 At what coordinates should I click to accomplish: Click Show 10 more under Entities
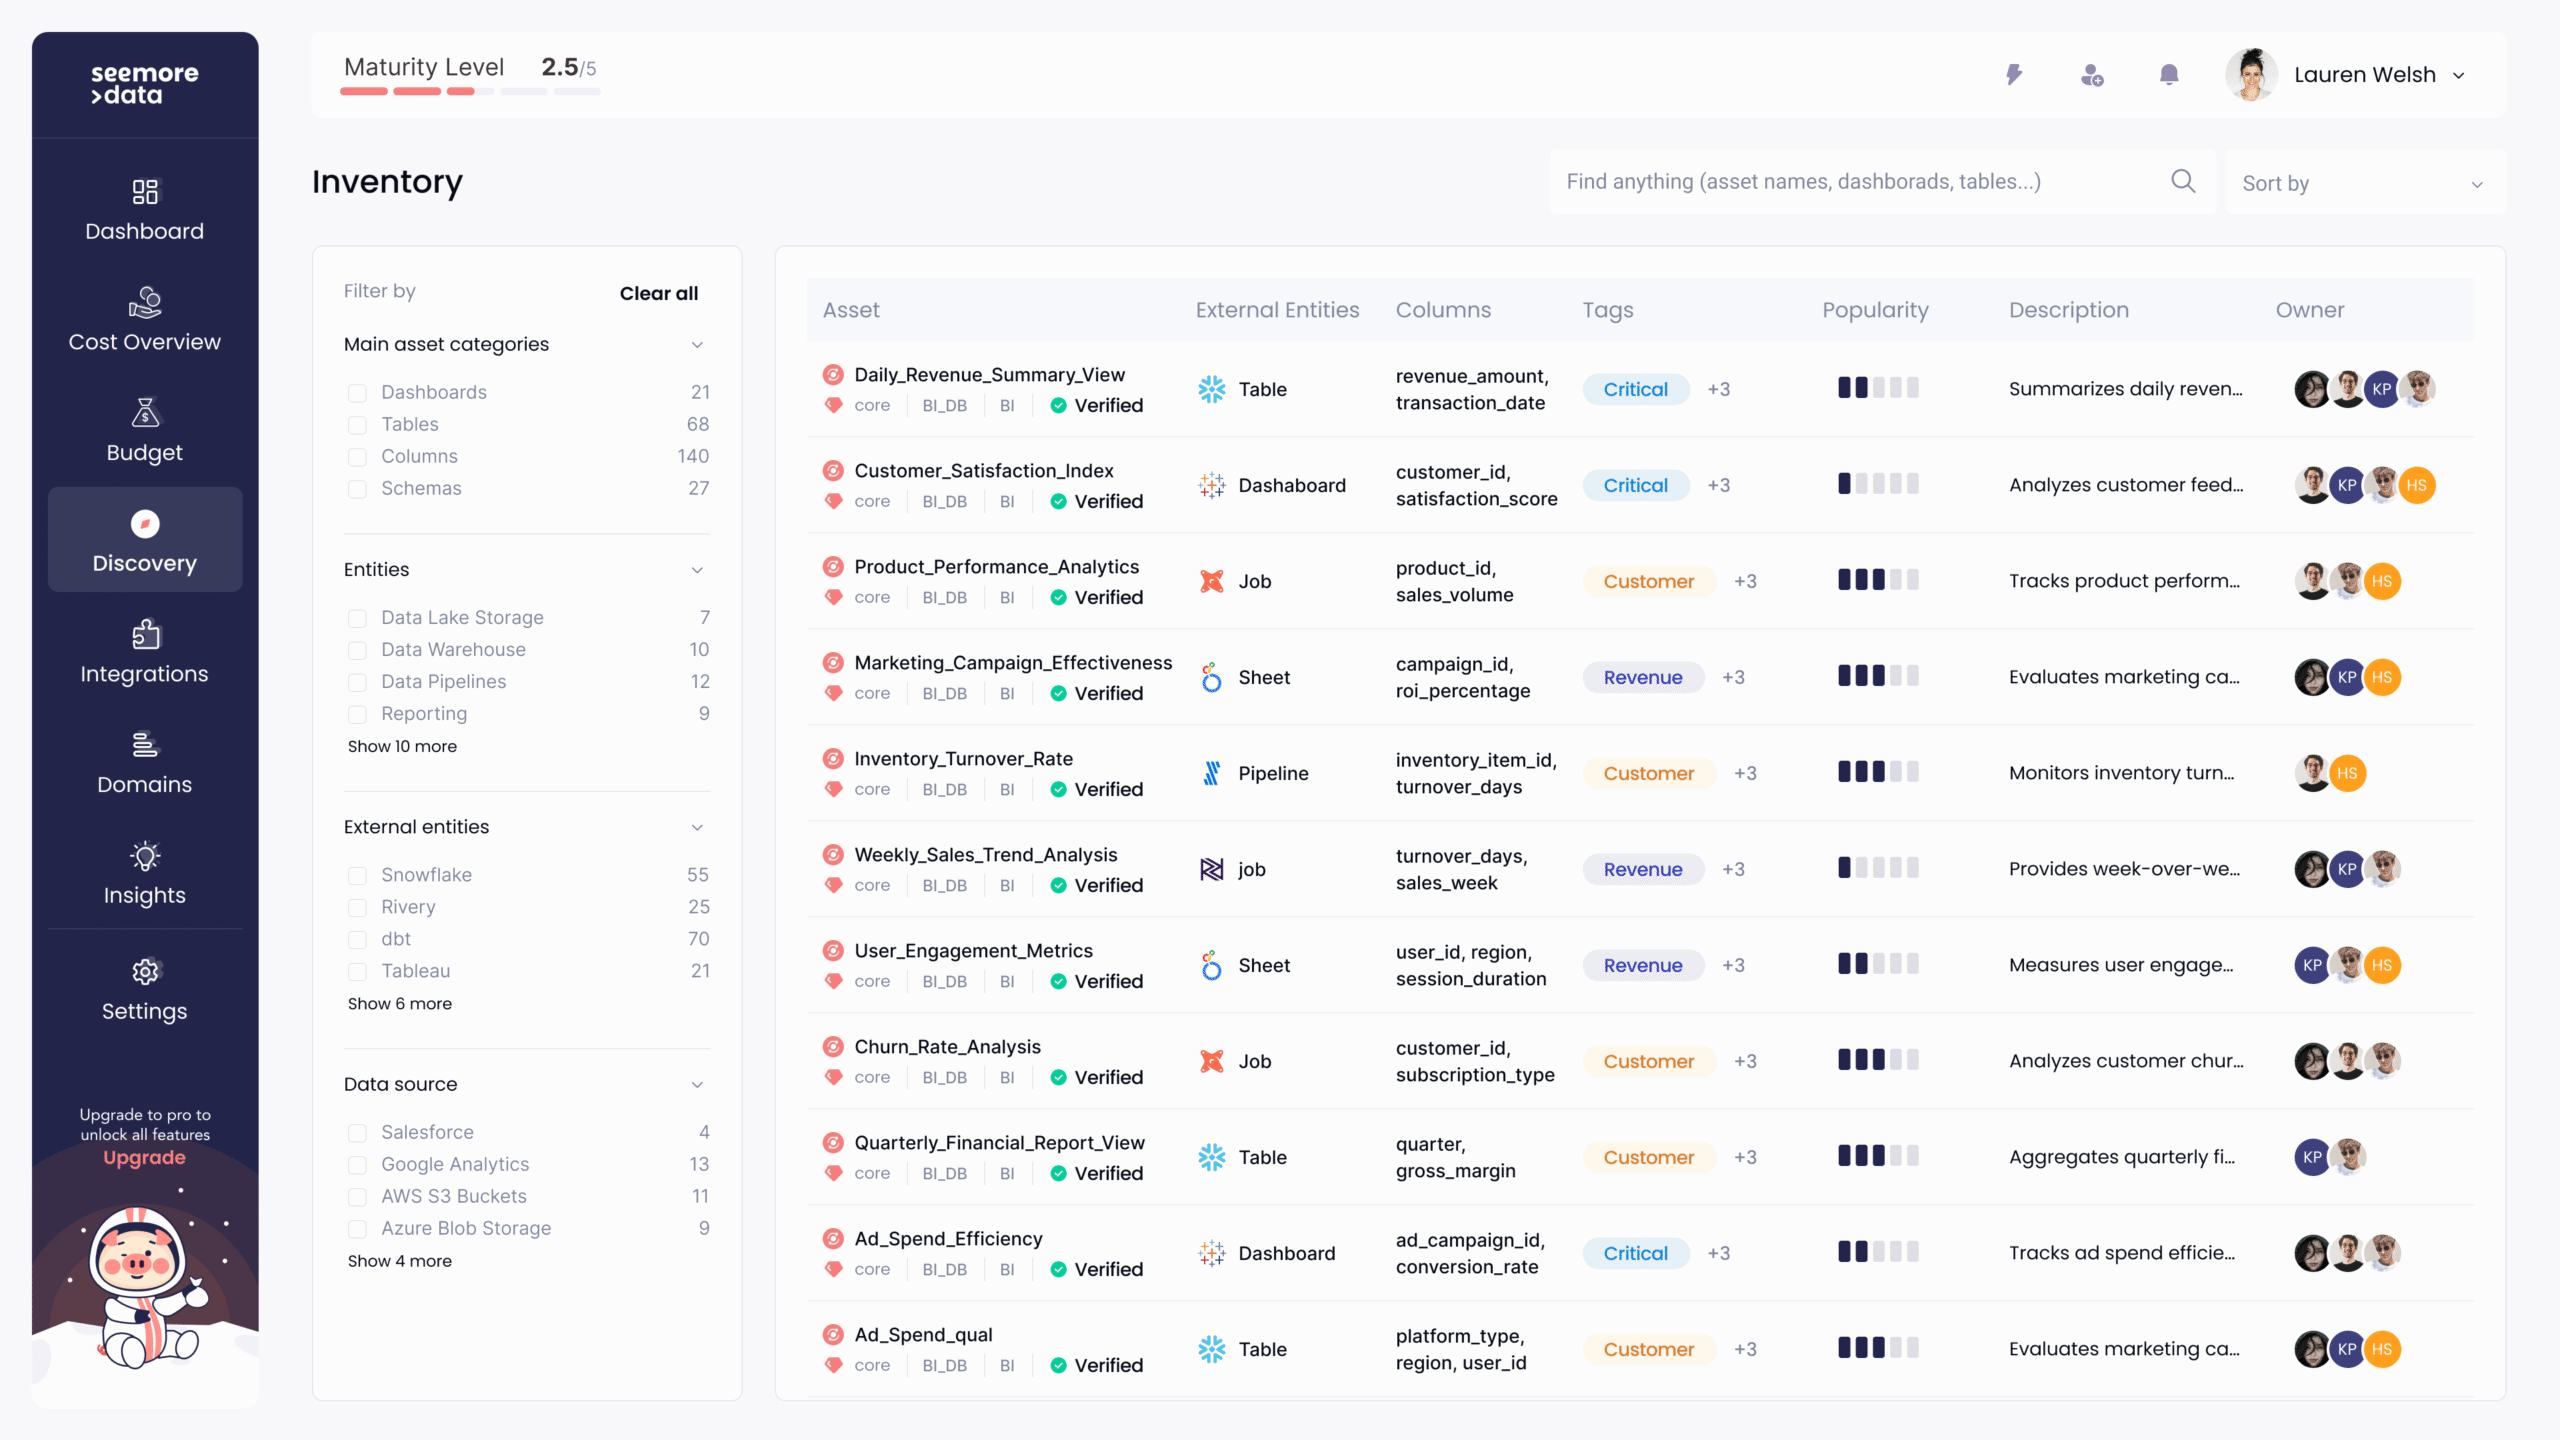coord(402,746)
